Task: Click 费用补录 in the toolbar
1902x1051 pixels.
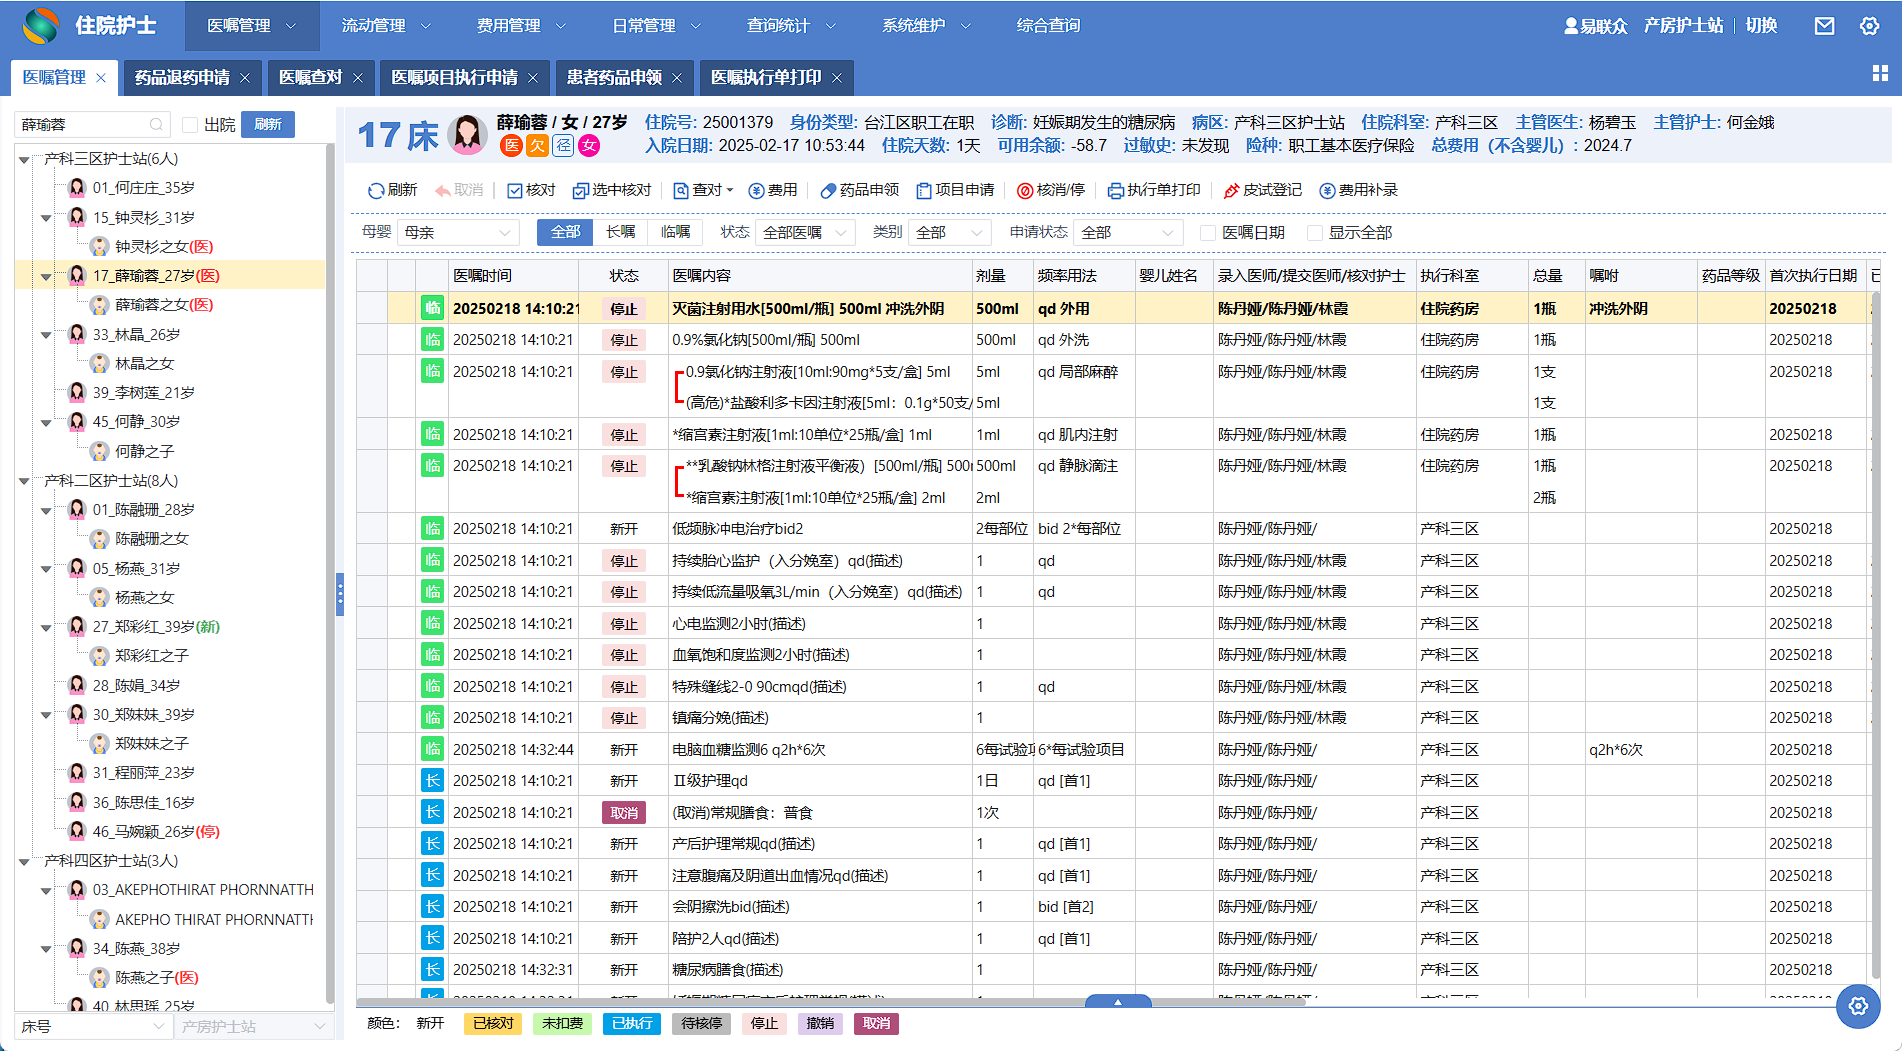Action: point(1359,190)
